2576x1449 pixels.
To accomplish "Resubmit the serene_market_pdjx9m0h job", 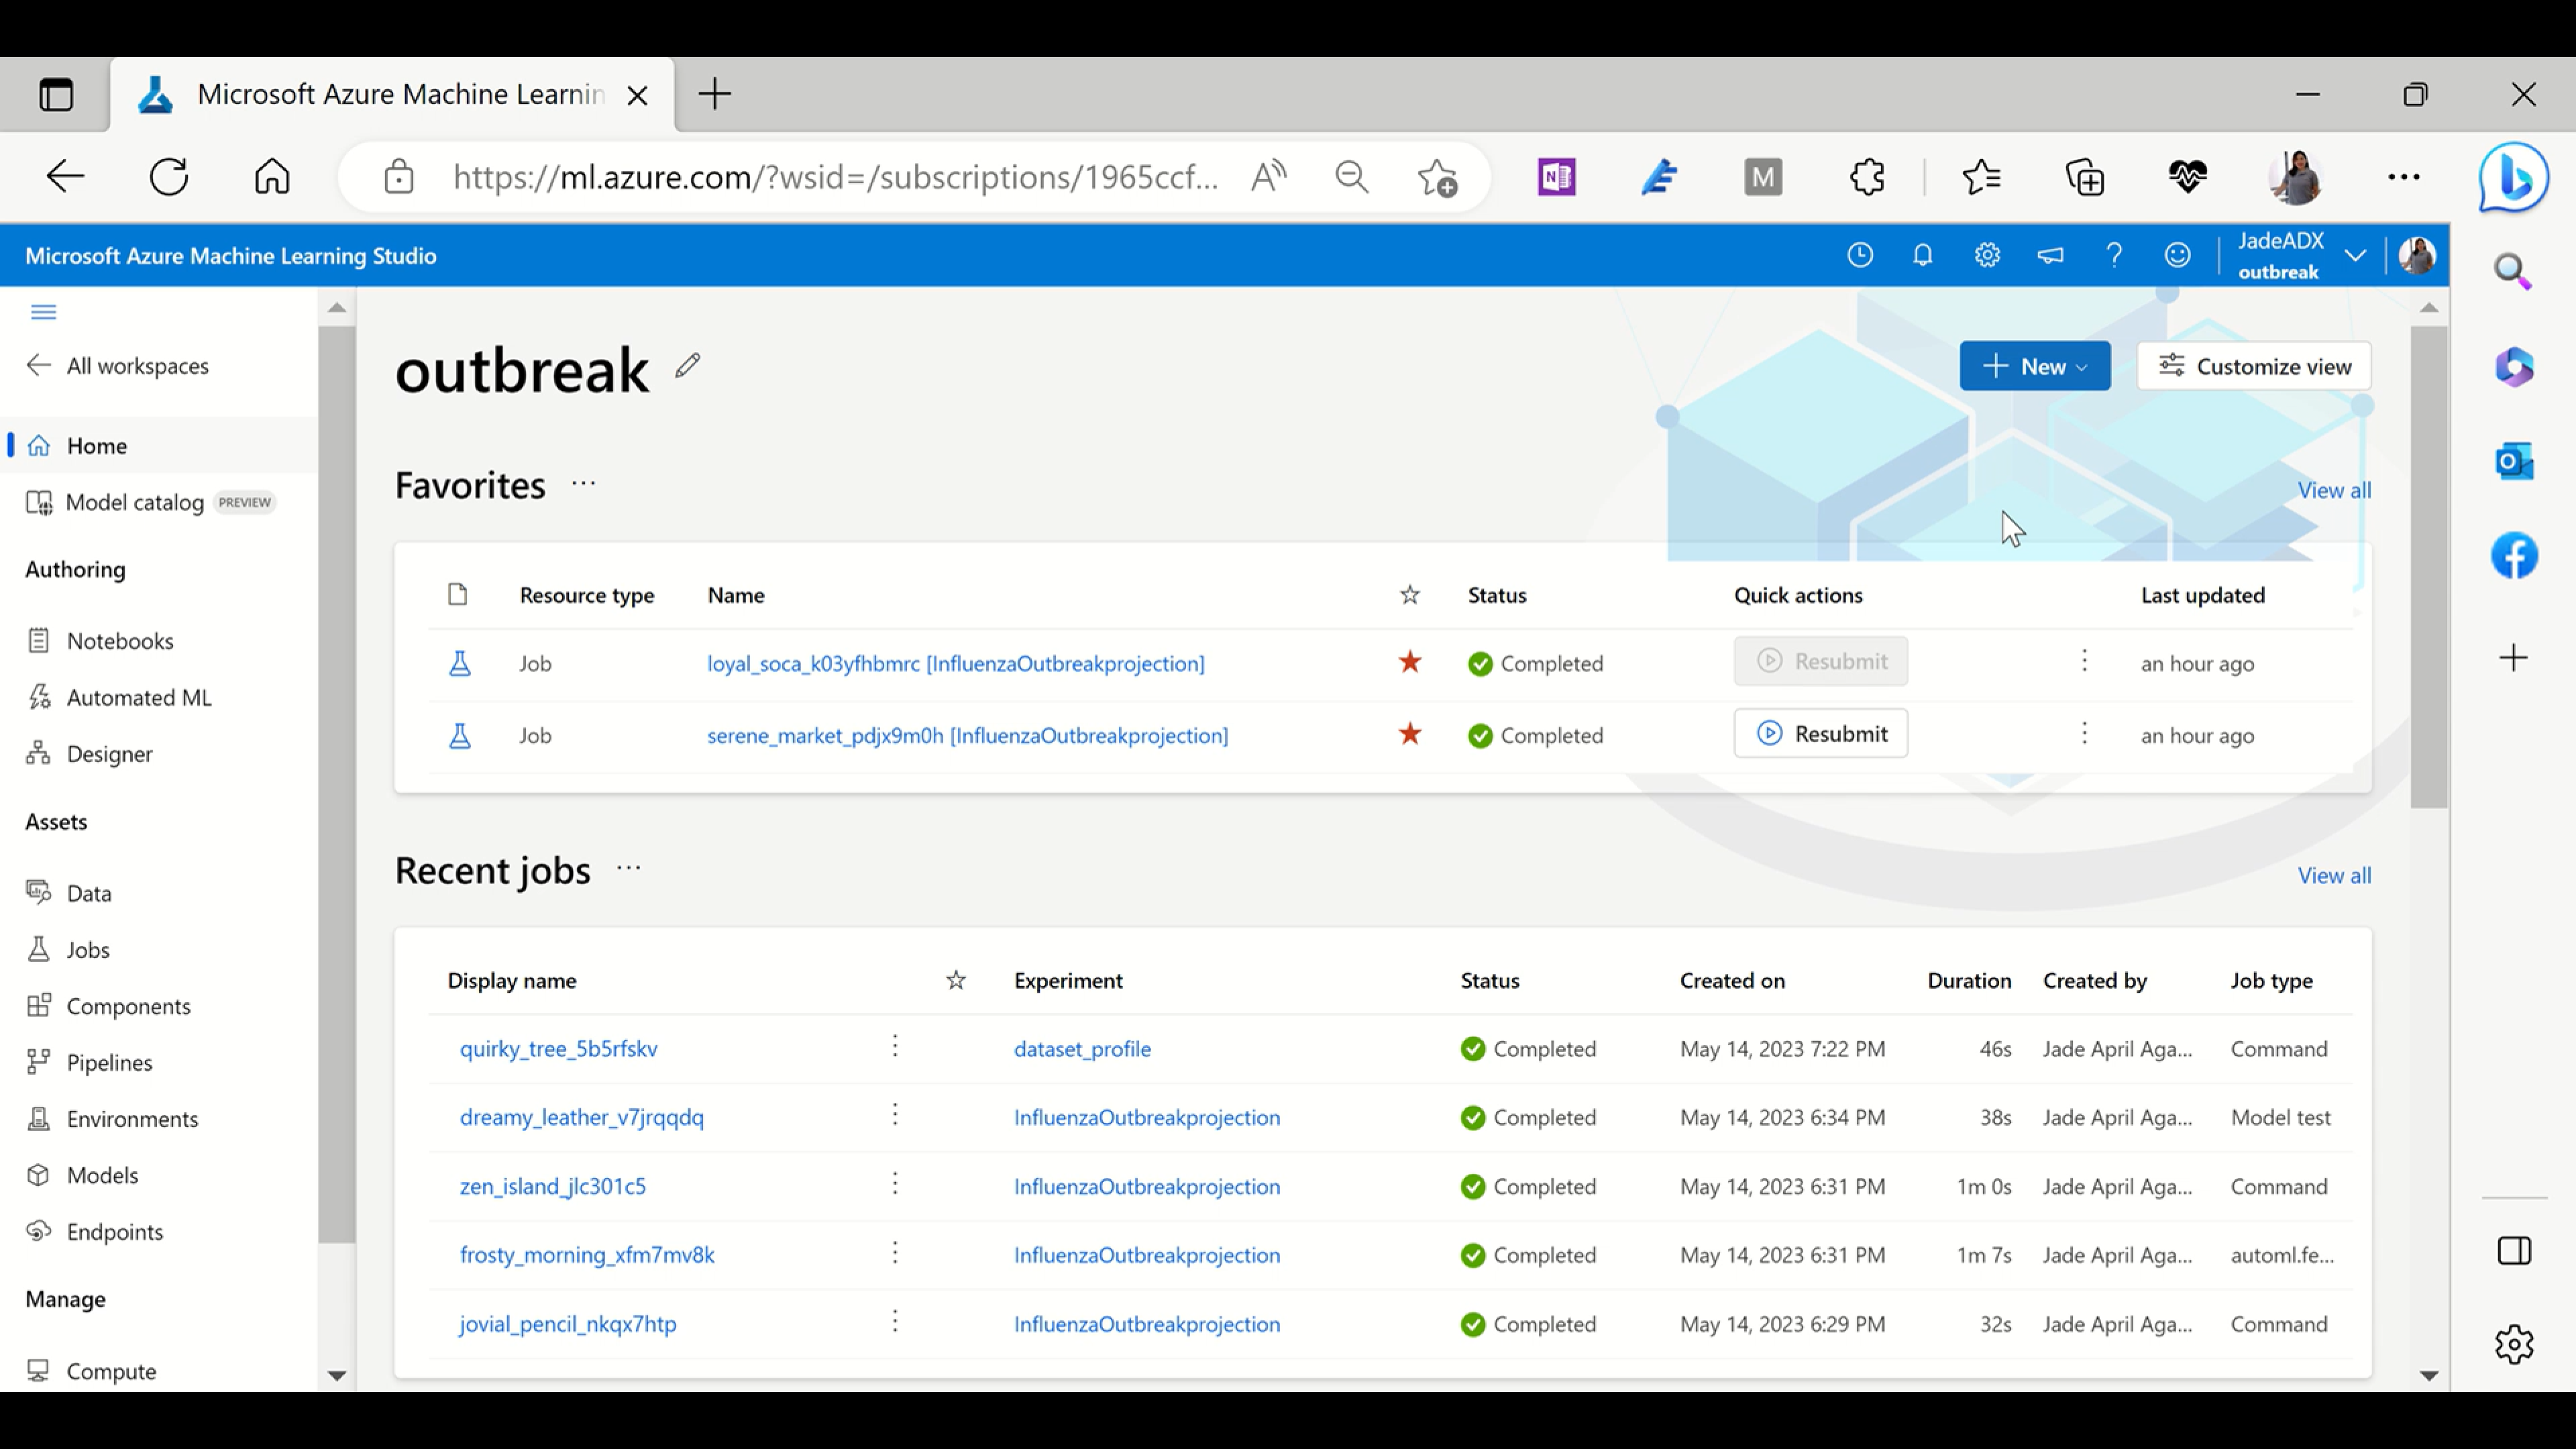I will (x=1820, y=734).
